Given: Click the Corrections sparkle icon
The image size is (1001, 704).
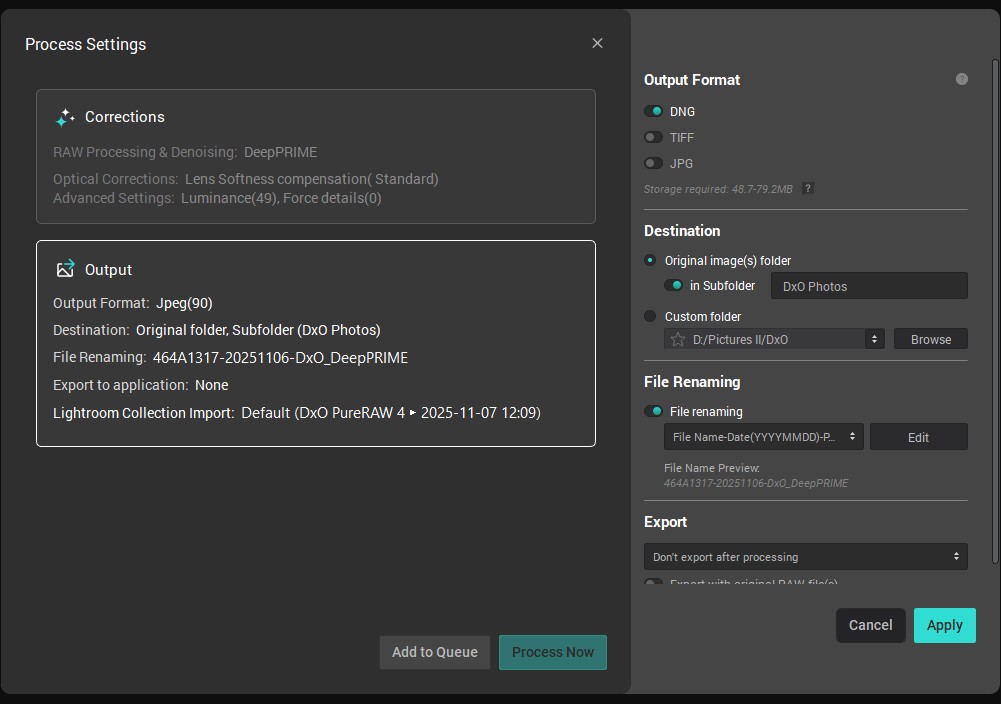Looking at the screenshot, I should 65,118.
